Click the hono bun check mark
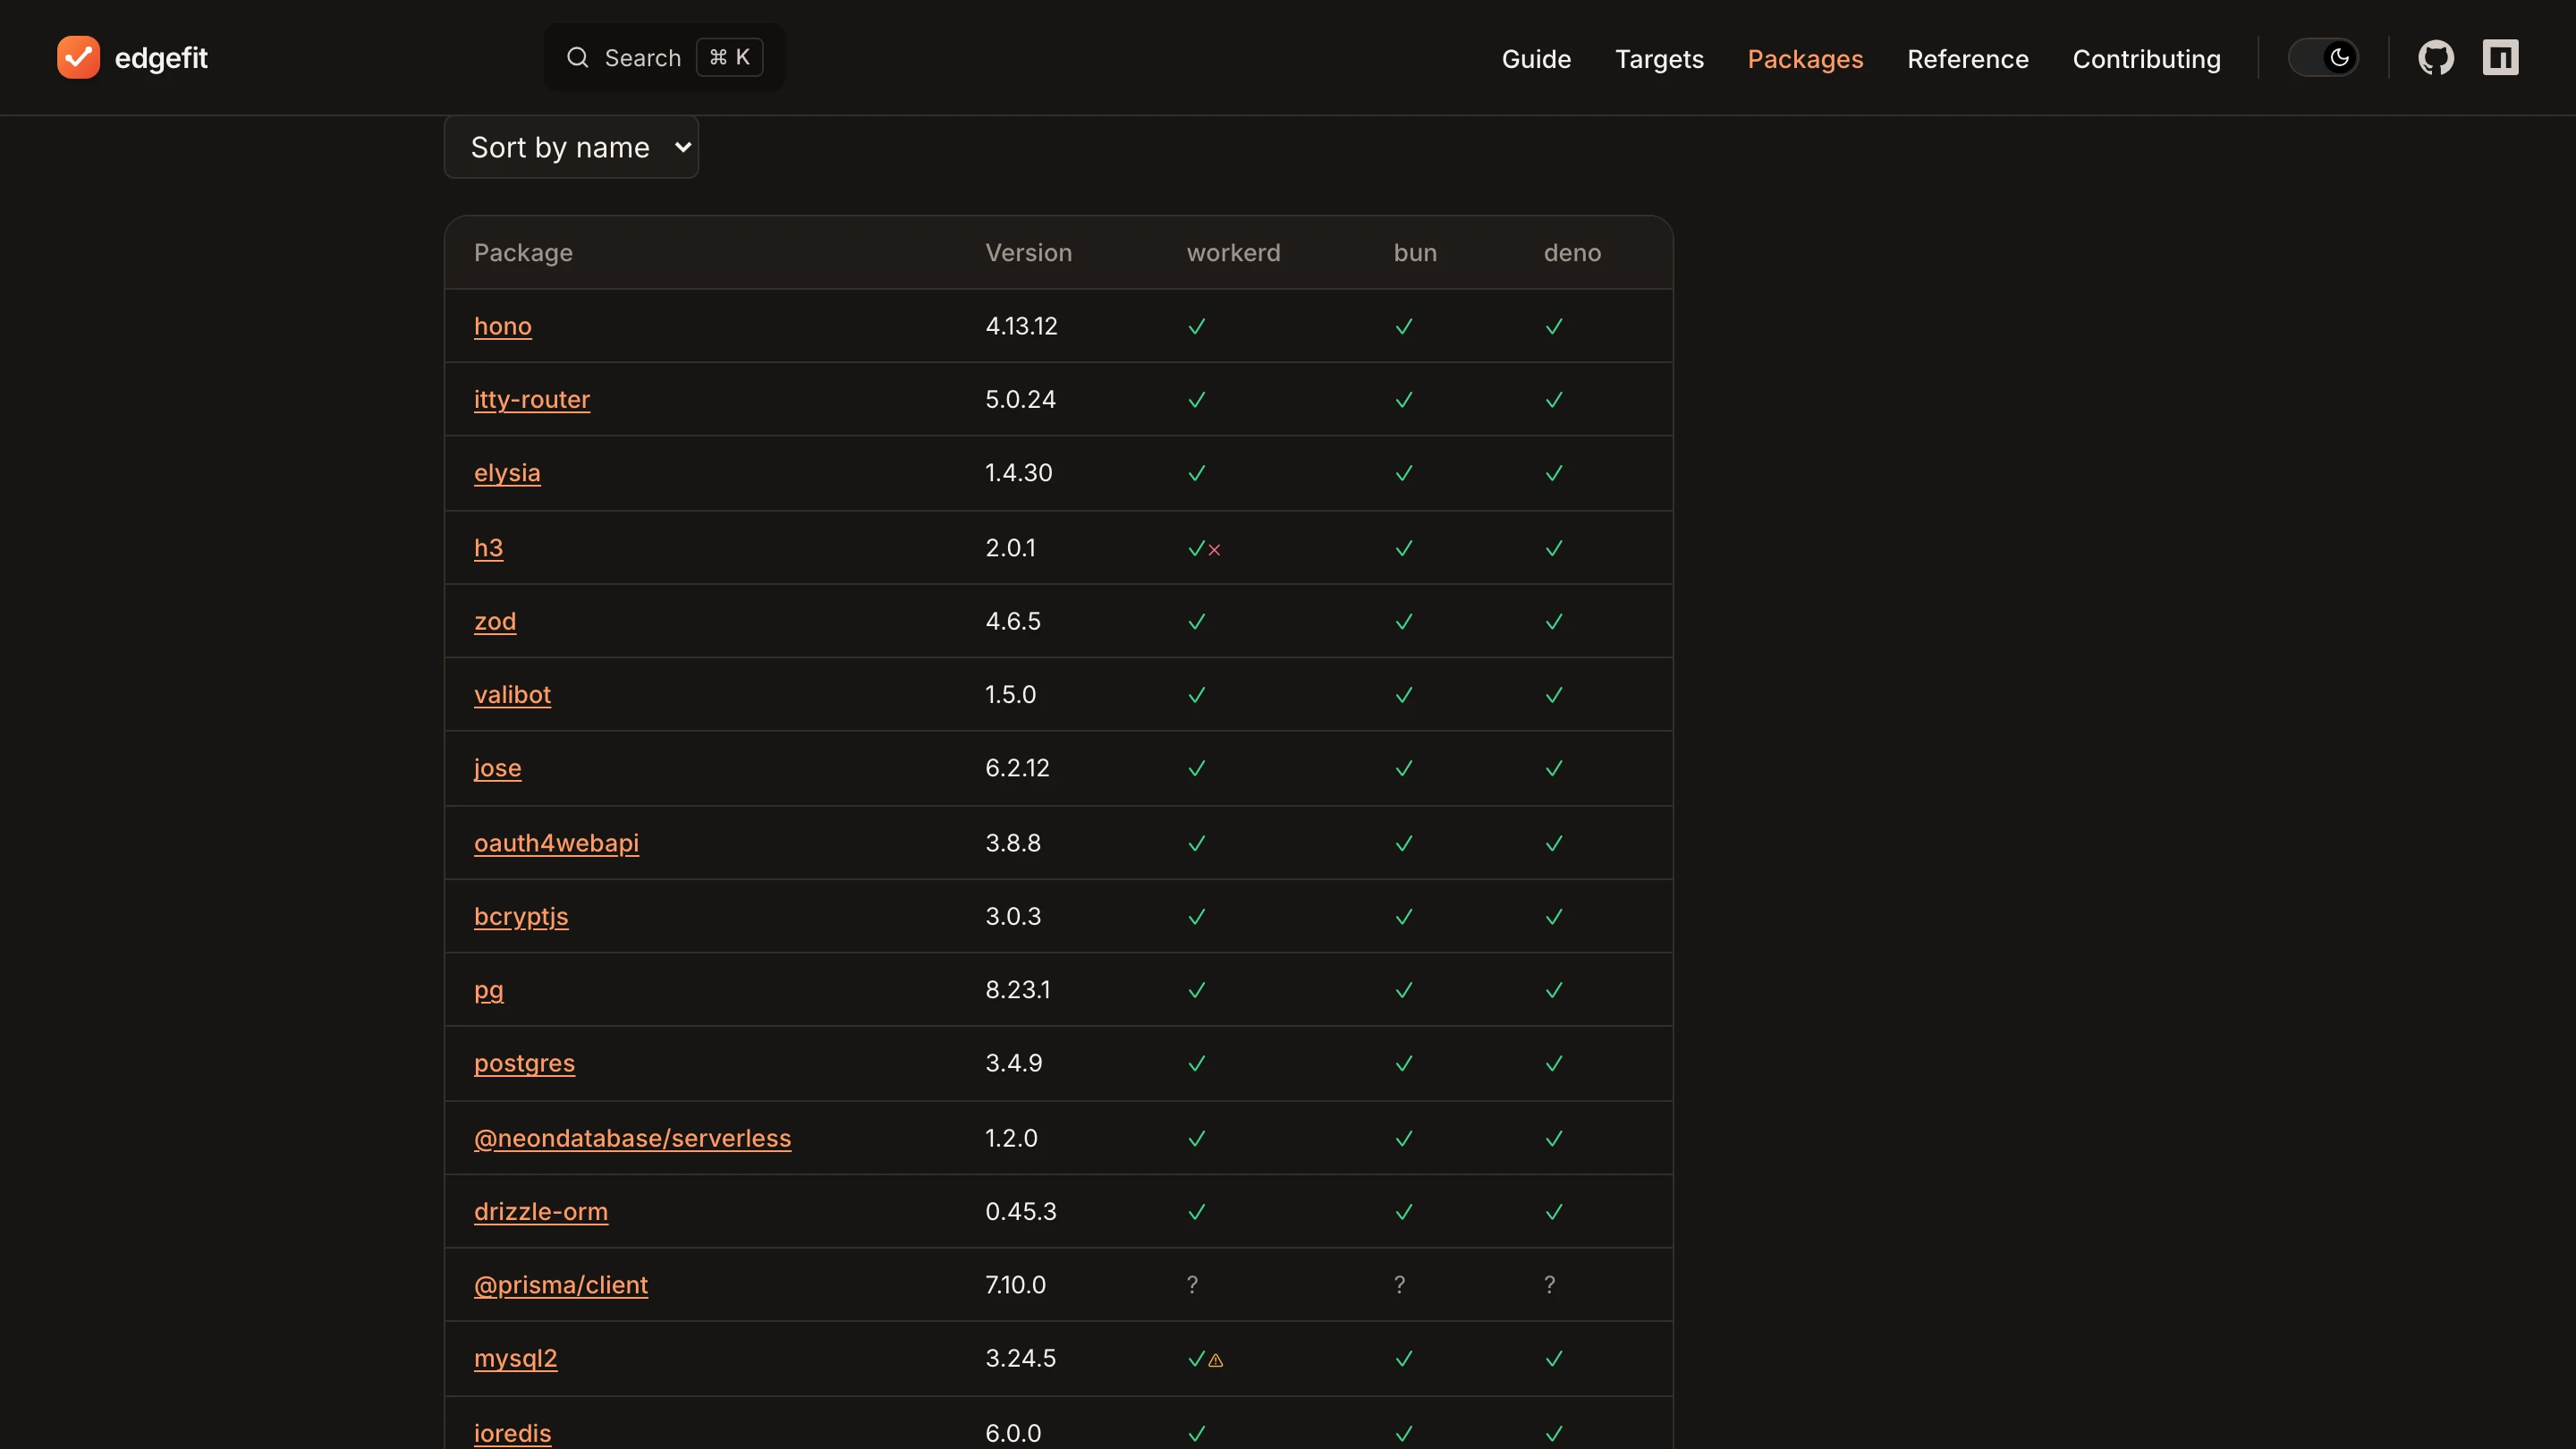 (x=1404, y=326)
